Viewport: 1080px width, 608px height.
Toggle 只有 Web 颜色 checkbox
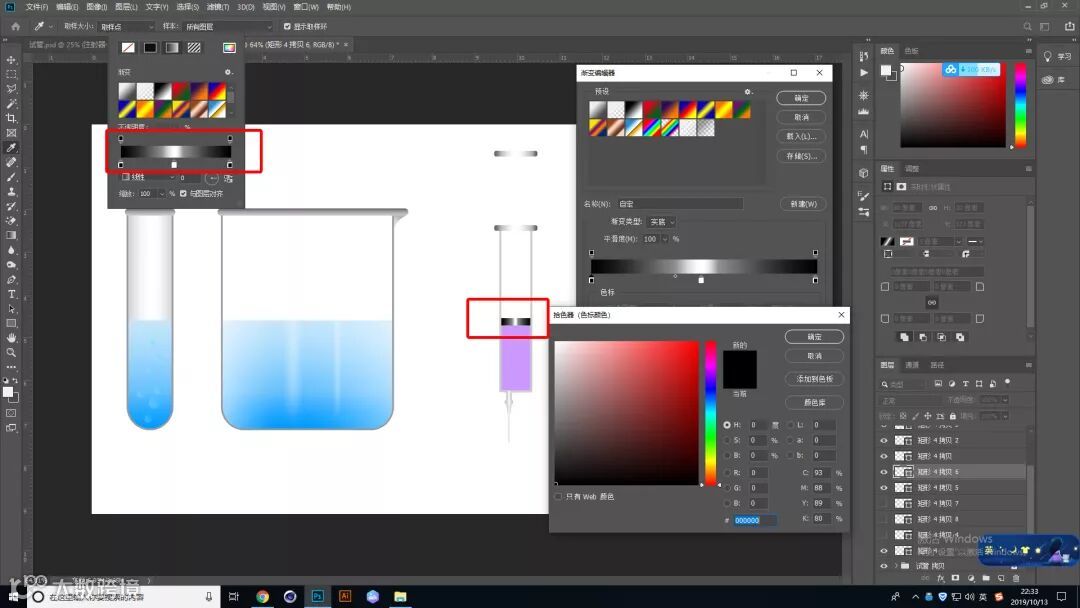coord(559,496)
